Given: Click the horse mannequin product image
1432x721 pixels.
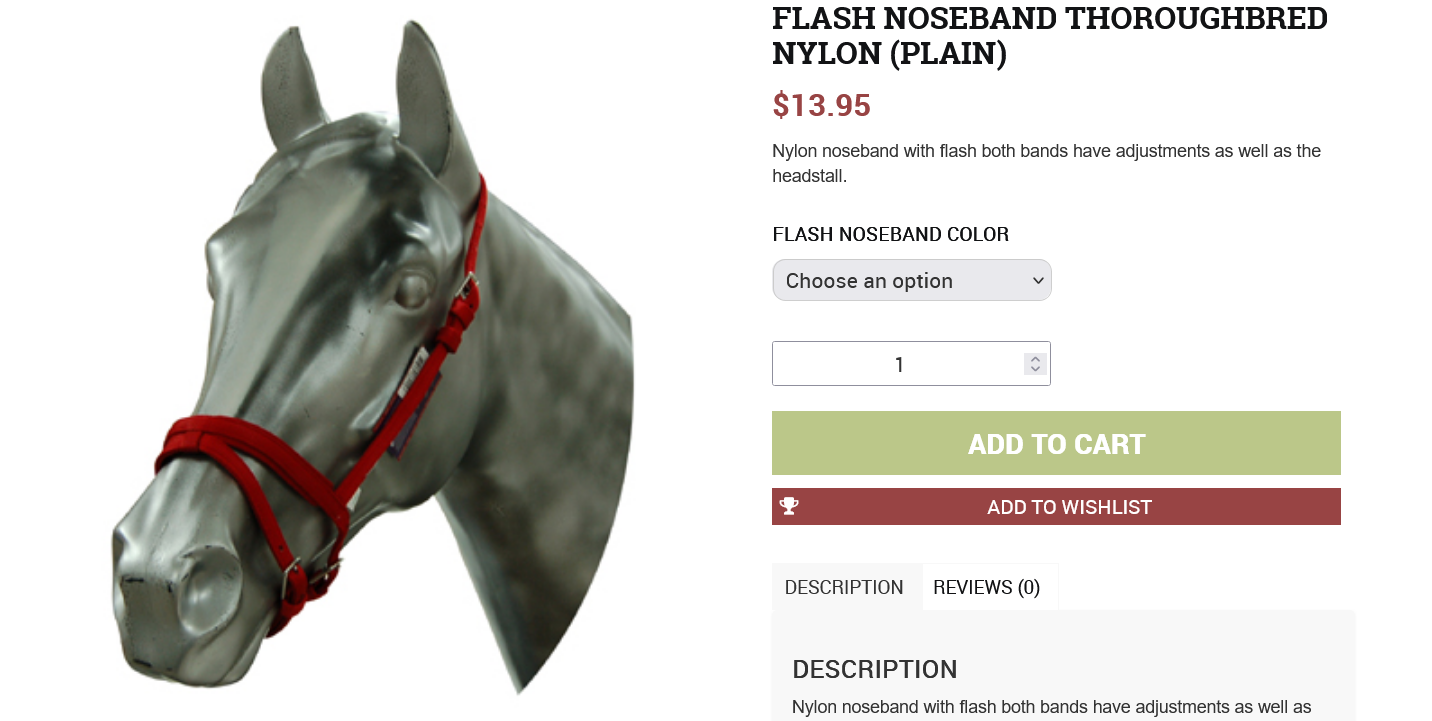Looking at the screenshot, I should point(372,355).
